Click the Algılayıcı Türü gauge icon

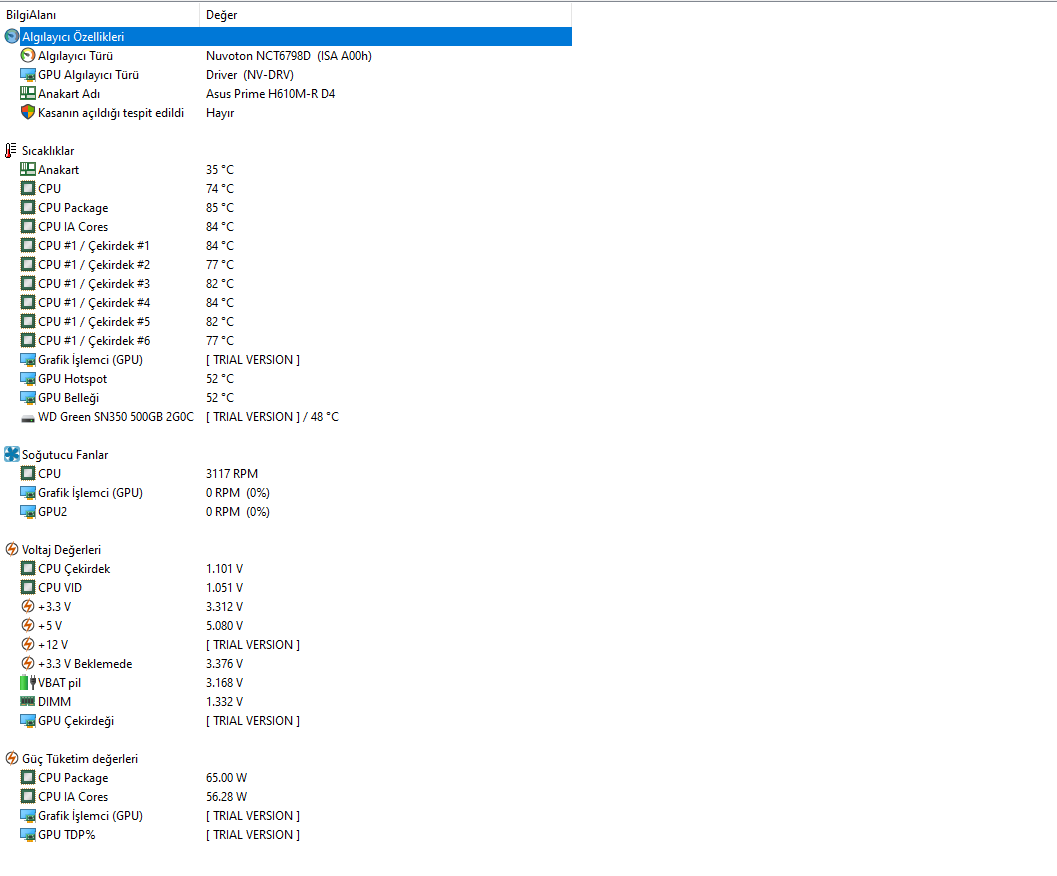pyautogui.click(x=28, y=55)
